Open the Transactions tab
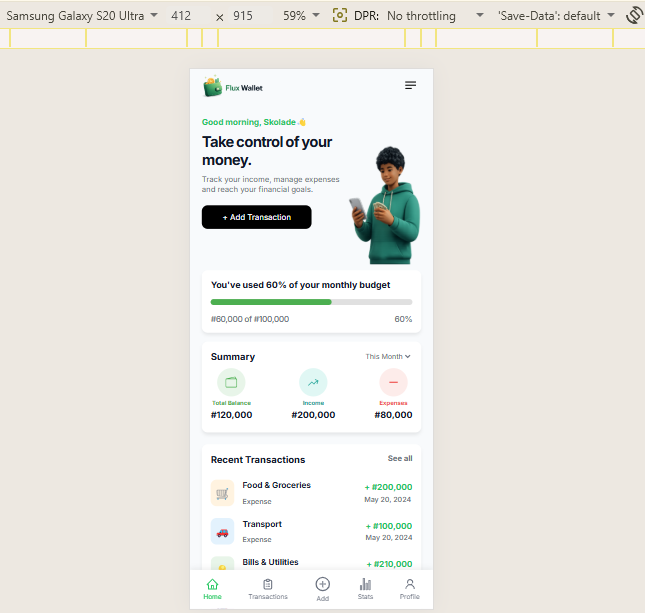 (268, 589)
